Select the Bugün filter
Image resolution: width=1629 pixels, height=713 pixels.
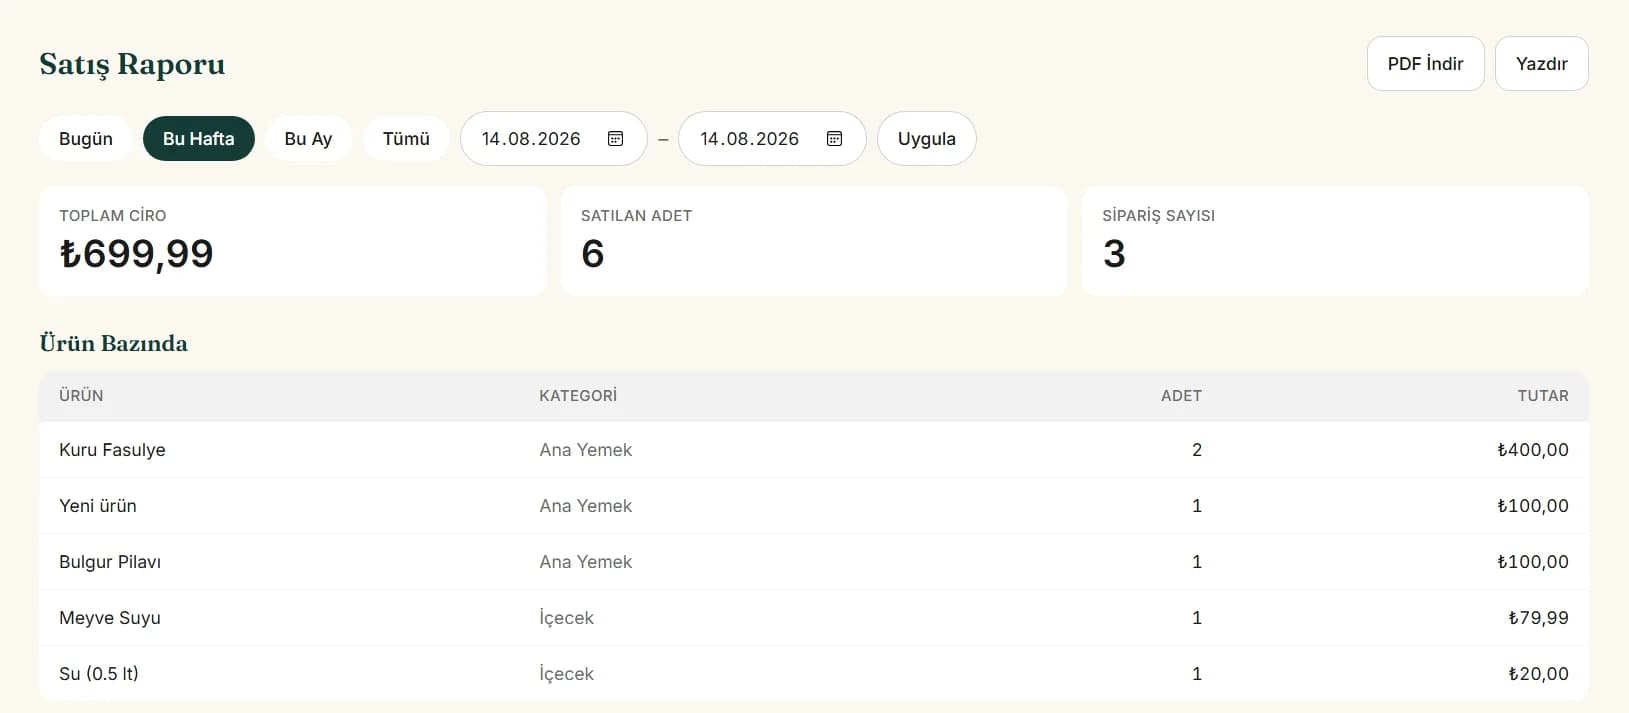86,139
